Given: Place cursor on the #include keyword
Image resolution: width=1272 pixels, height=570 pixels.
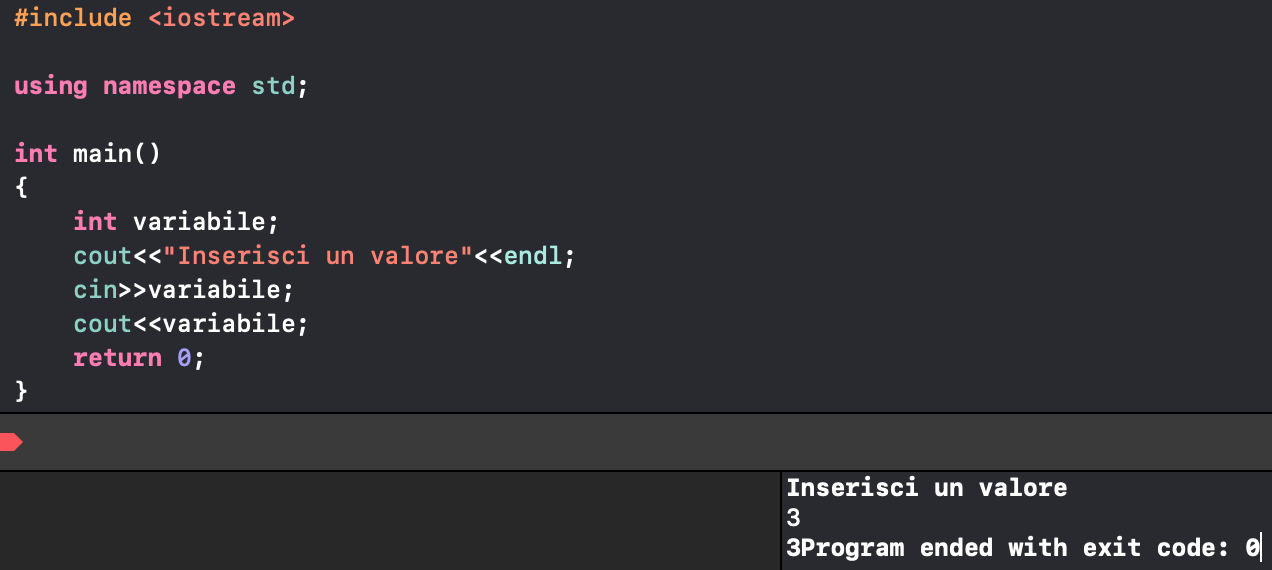Looking at the screenshot, I should pos(73,18).
